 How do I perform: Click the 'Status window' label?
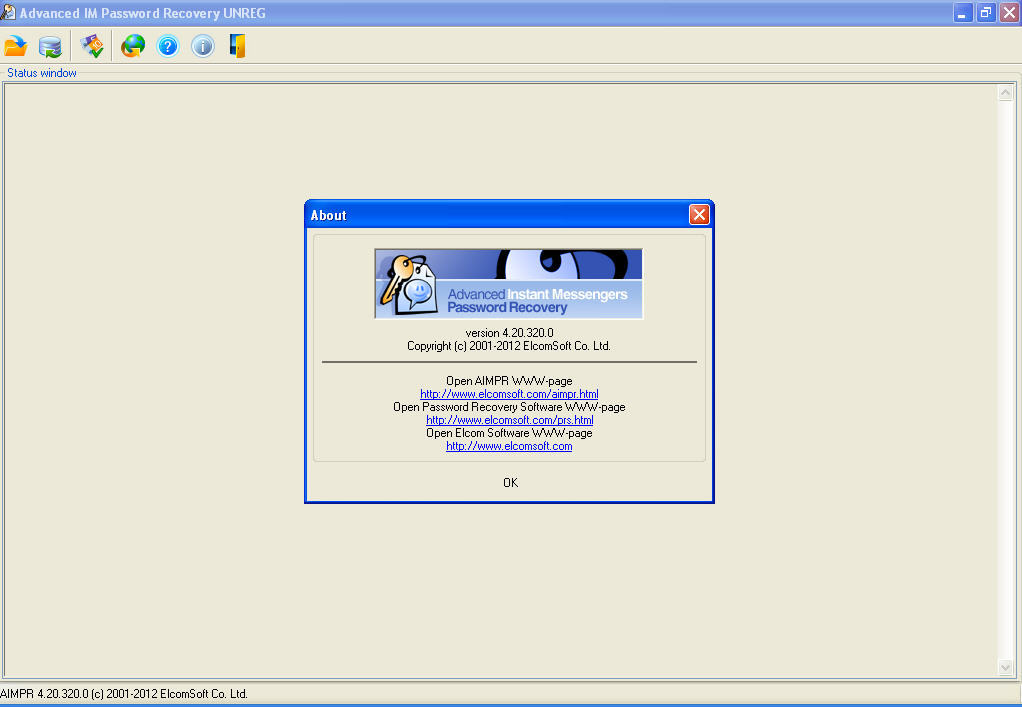point(42,73)
